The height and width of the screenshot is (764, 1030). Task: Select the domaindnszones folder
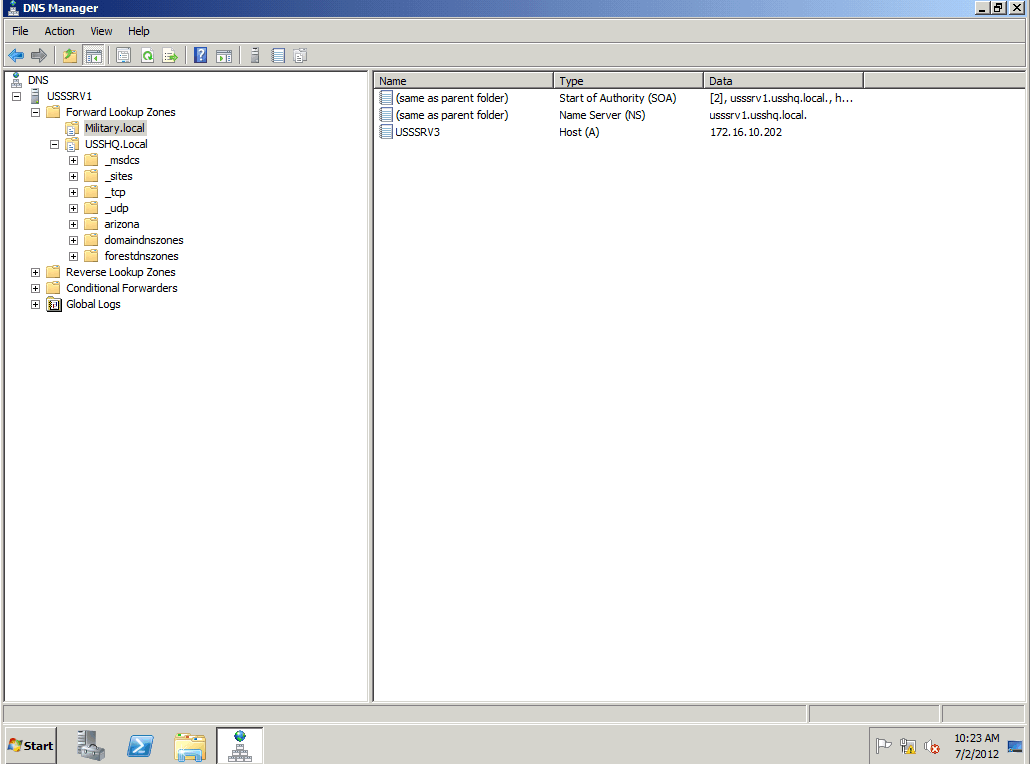144,240
